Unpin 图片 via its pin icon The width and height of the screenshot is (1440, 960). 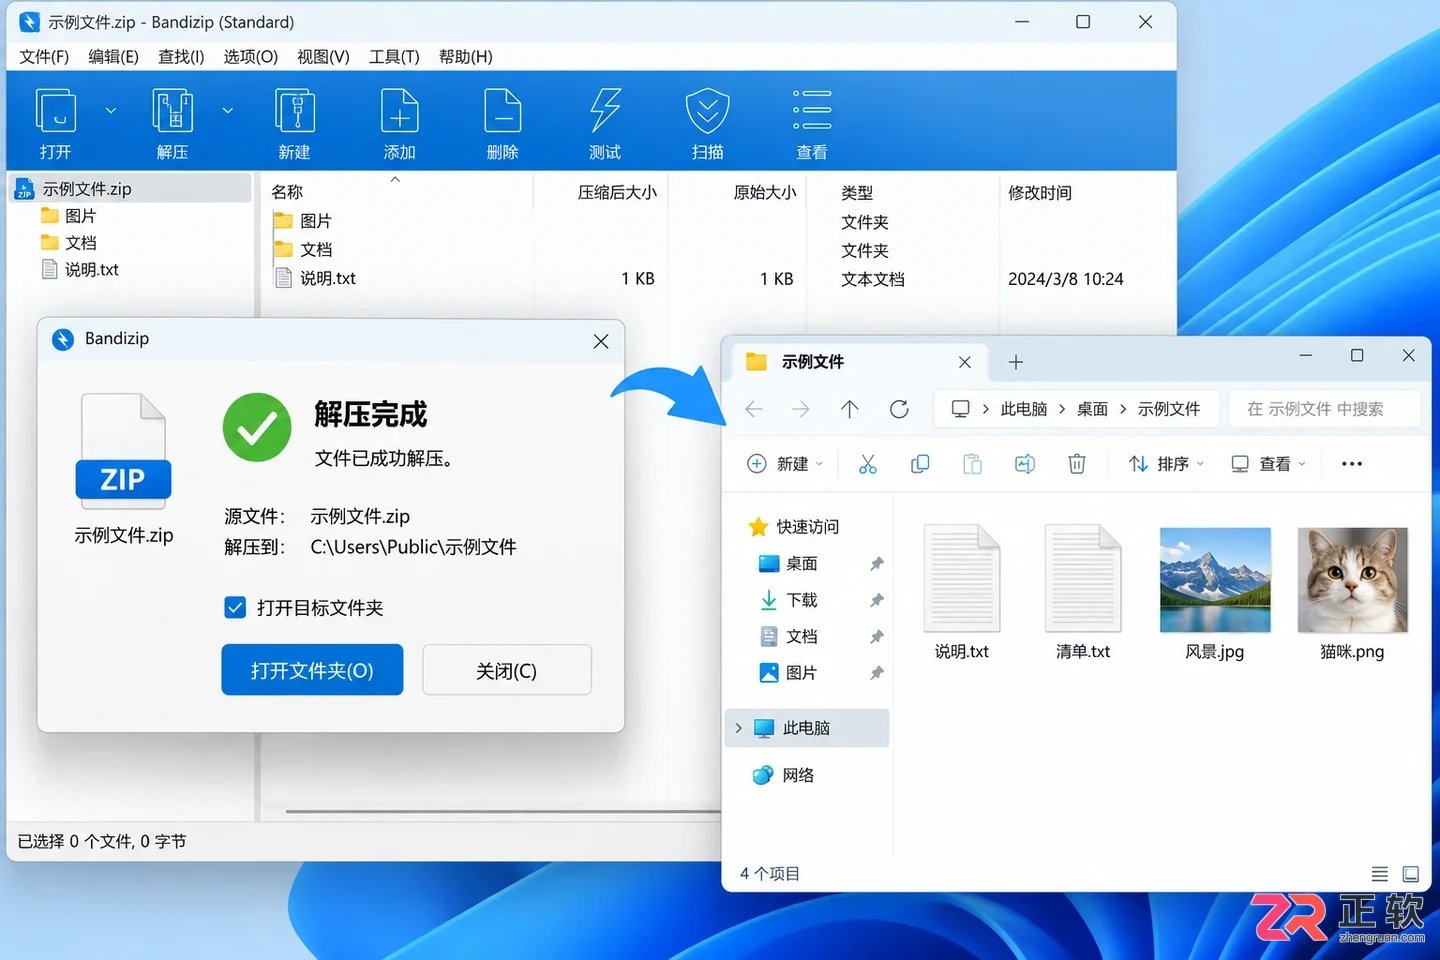tap(877, 673)
